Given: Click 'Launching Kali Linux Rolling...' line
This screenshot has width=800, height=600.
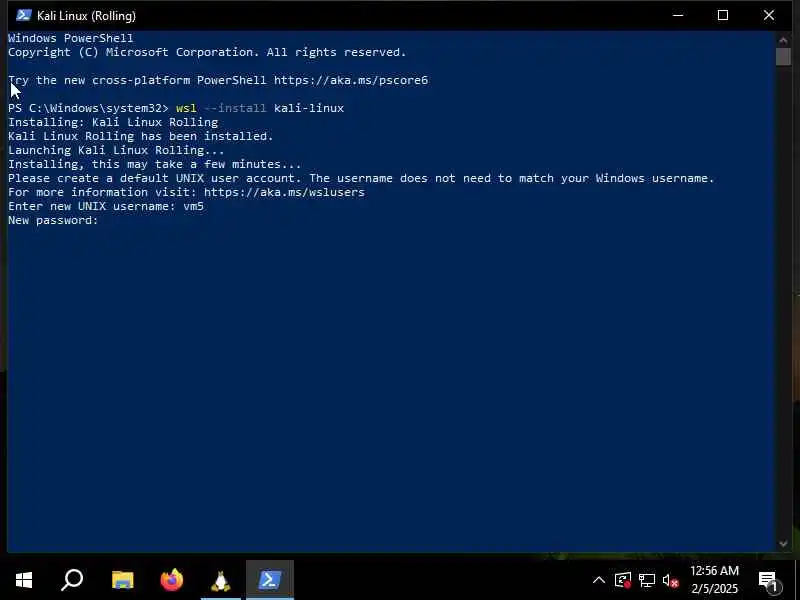Looking at the screenshot, I should coord(116,150).
